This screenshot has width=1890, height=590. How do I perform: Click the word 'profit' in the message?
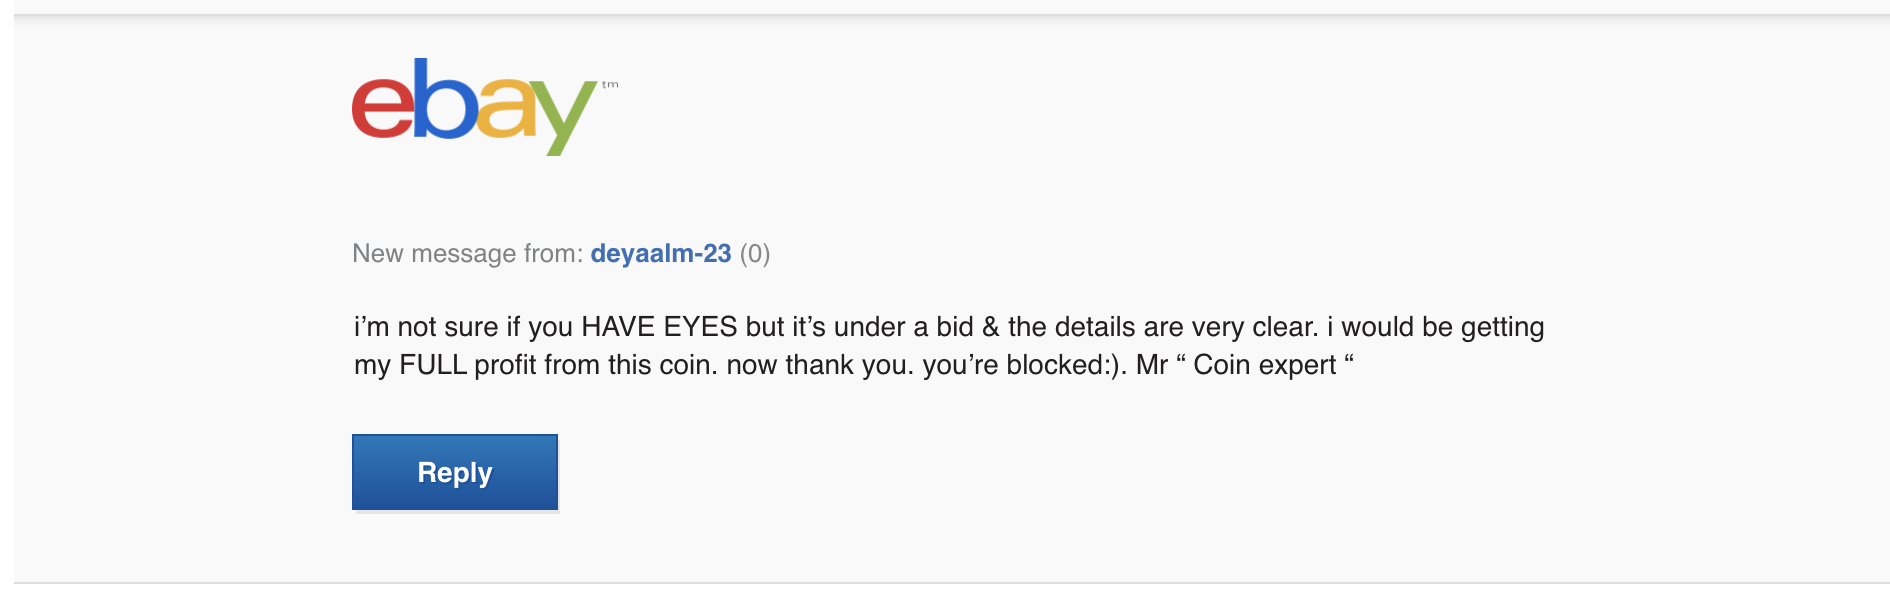pyautogui.click(x=506, y=365)
